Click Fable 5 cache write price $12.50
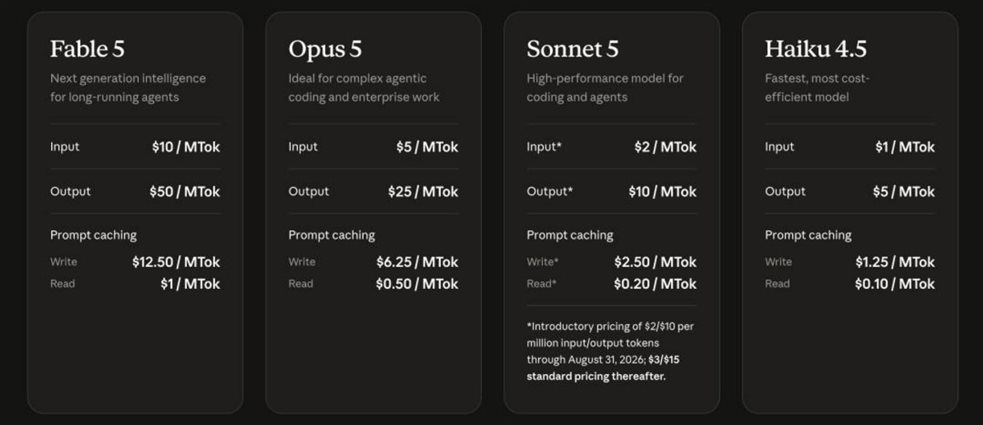The image size is (983, 425). pos(176,261)
